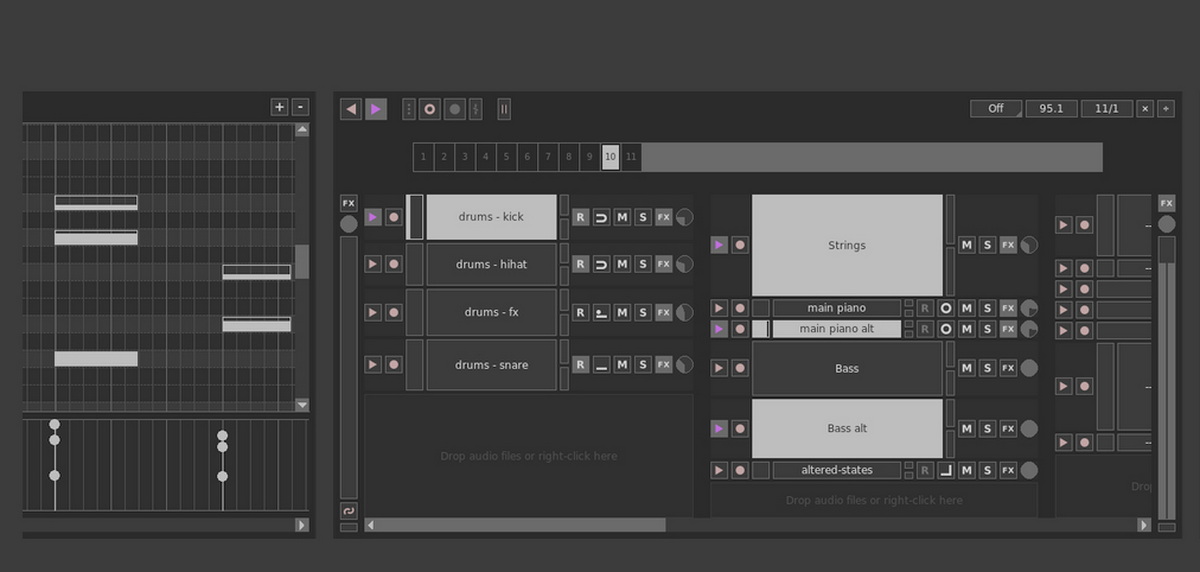The width and height of the screenshot is (1200, 572).
Task: Open the main piano sample button
Action: (837, 308)
